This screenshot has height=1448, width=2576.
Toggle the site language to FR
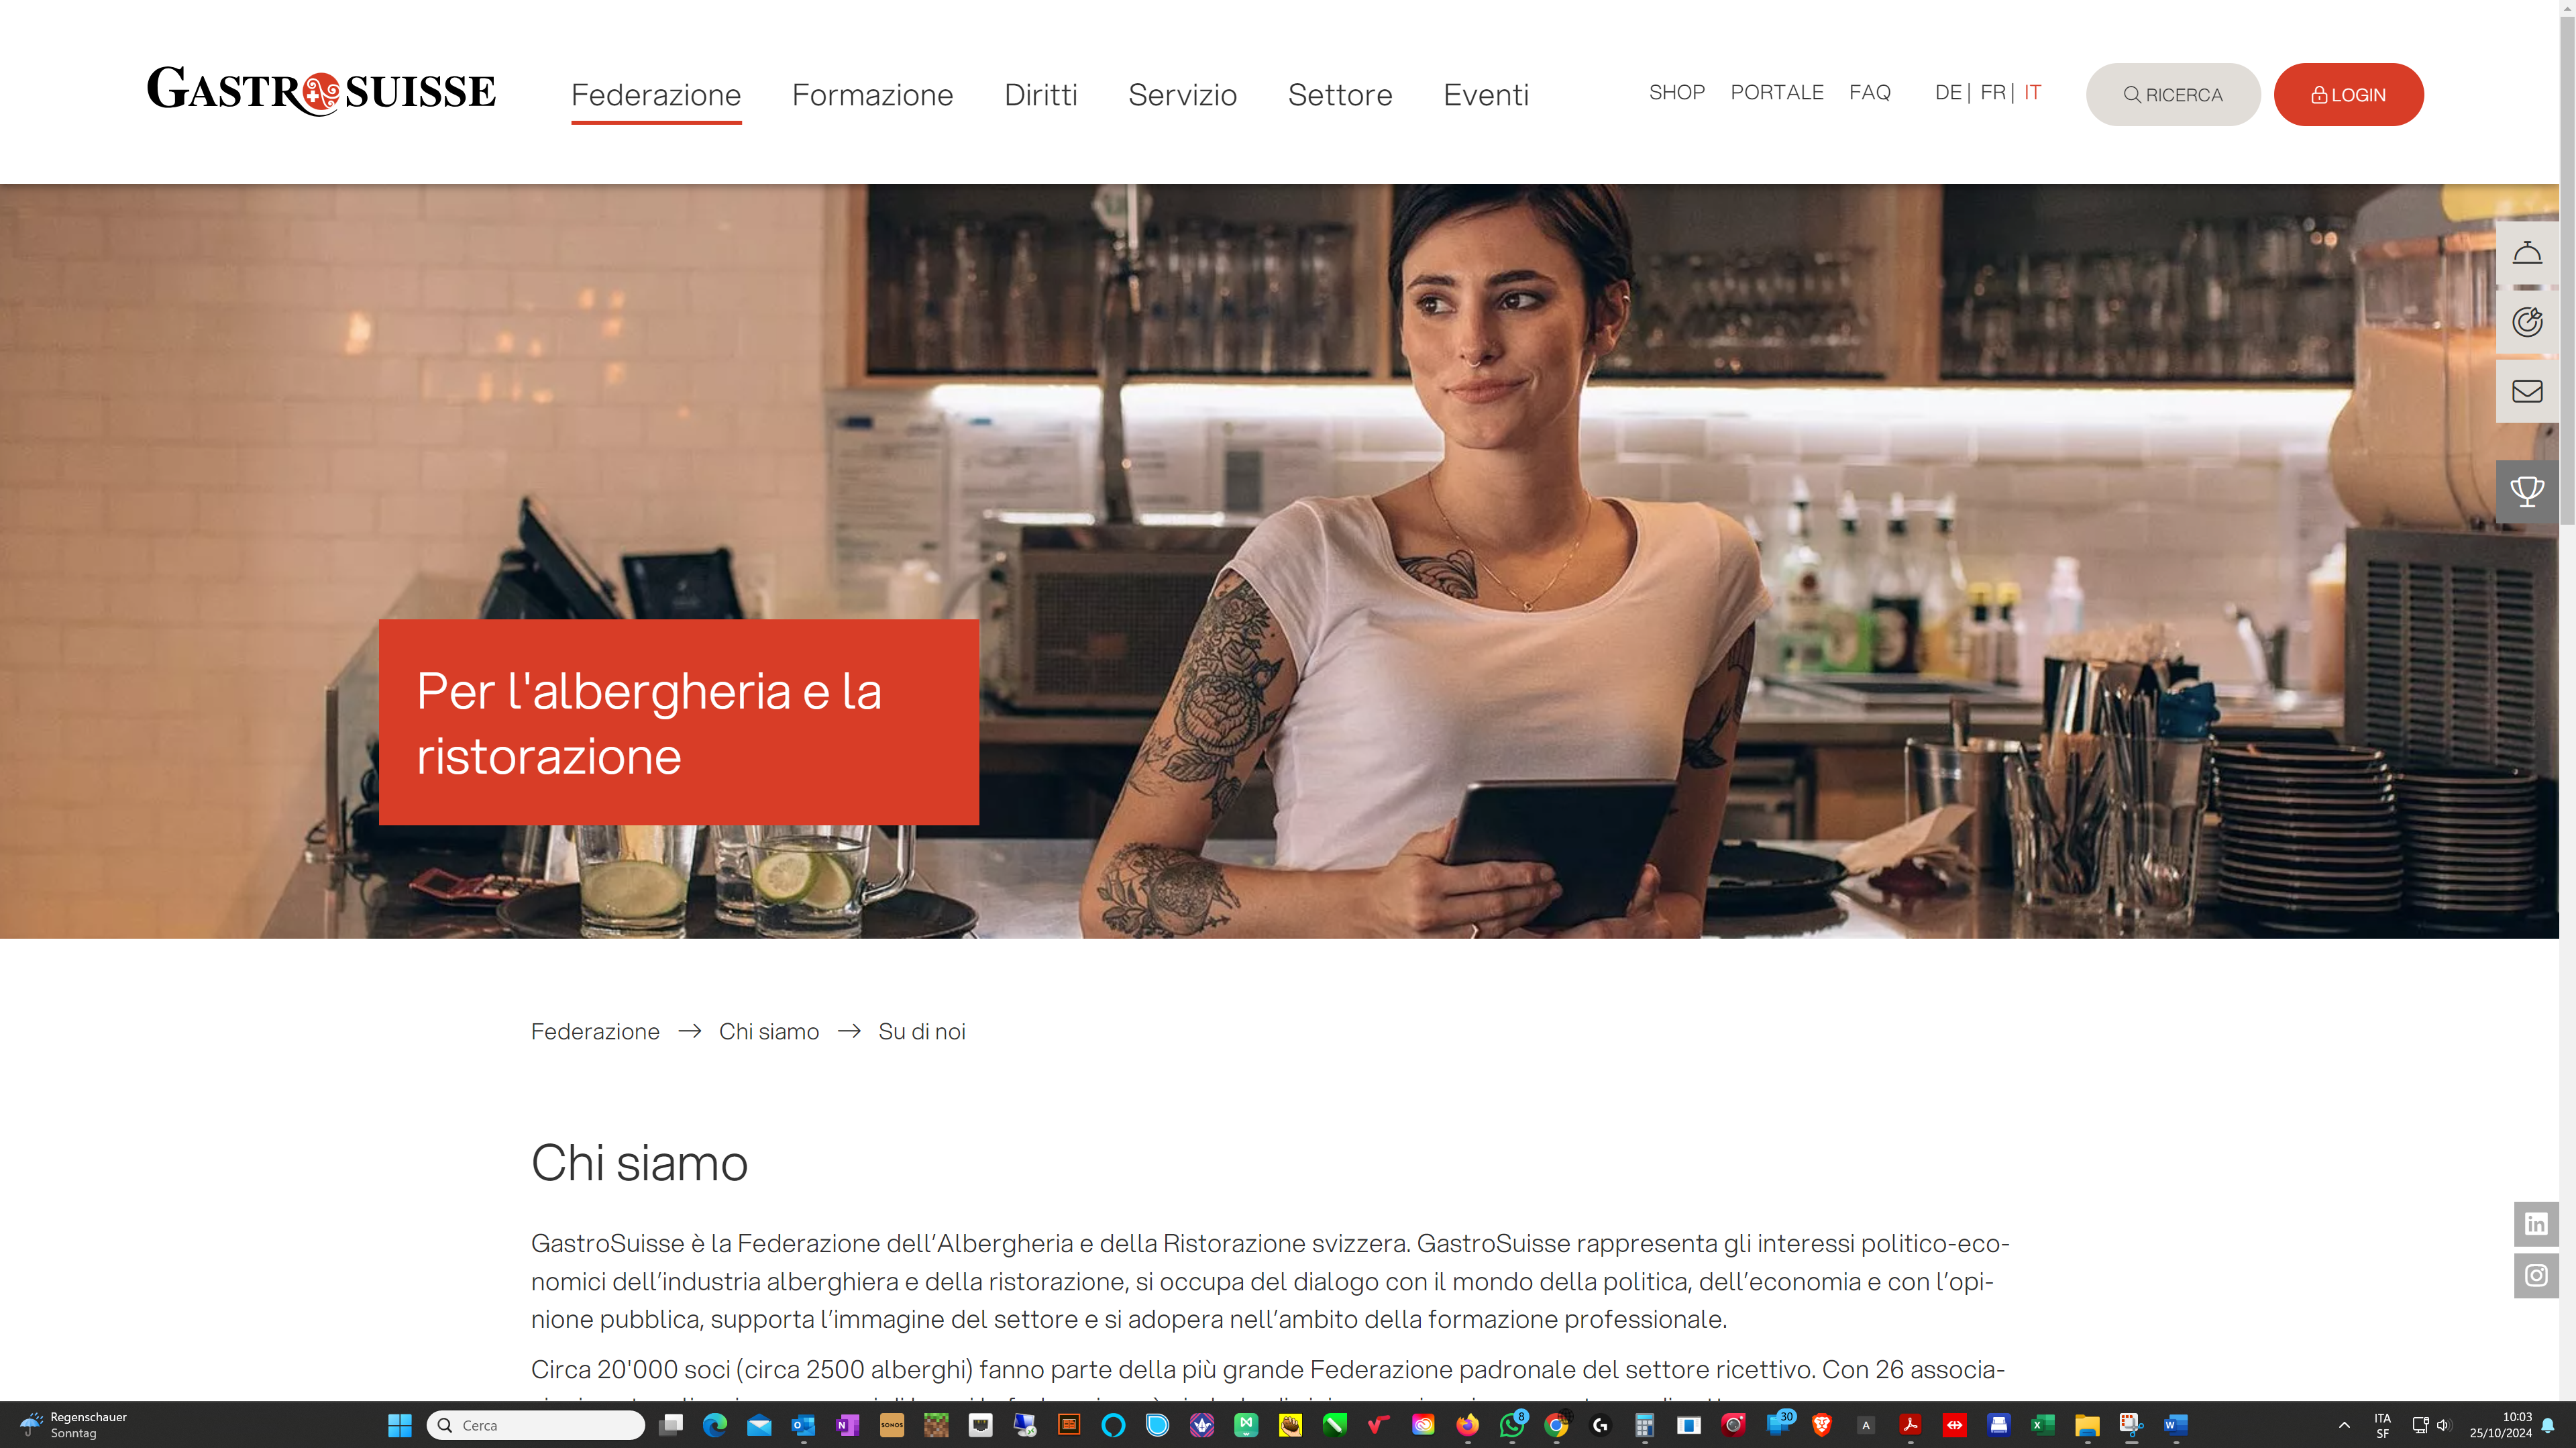click(1993, 92)
